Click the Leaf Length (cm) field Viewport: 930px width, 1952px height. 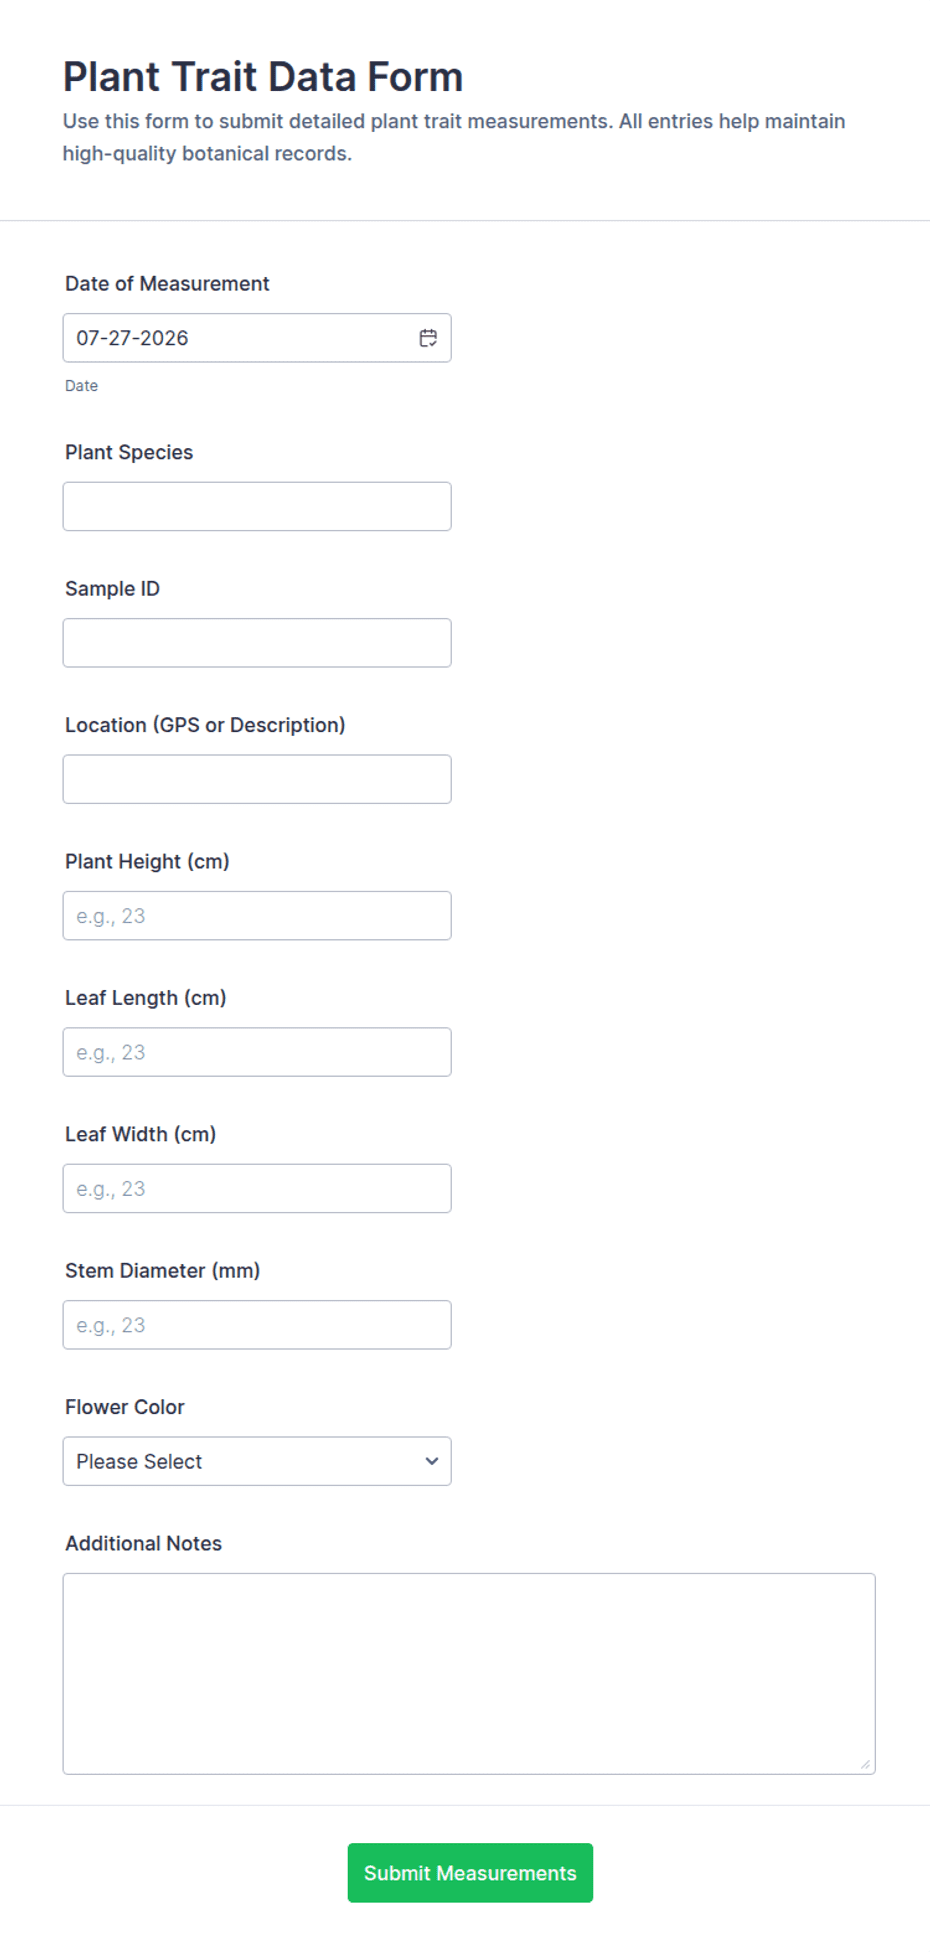click(257, 1052)
